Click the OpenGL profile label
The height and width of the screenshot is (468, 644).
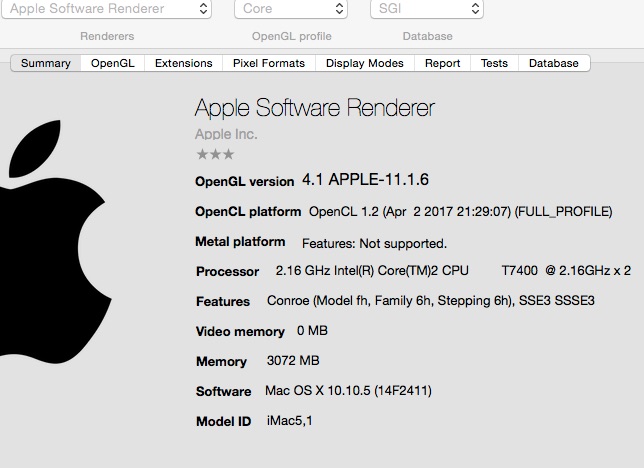(292, 37)
